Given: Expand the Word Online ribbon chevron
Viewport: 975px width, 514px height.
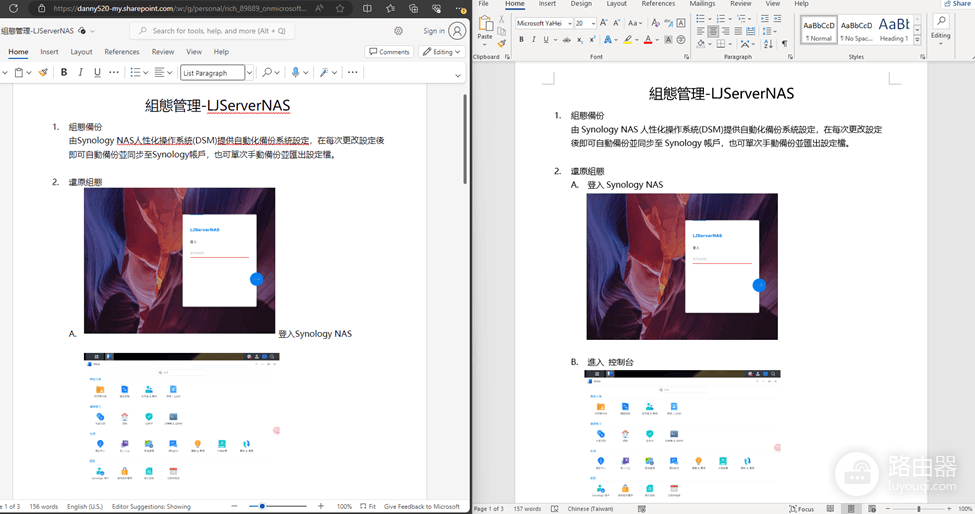Looking at the screenshot, I should point(458,75).
